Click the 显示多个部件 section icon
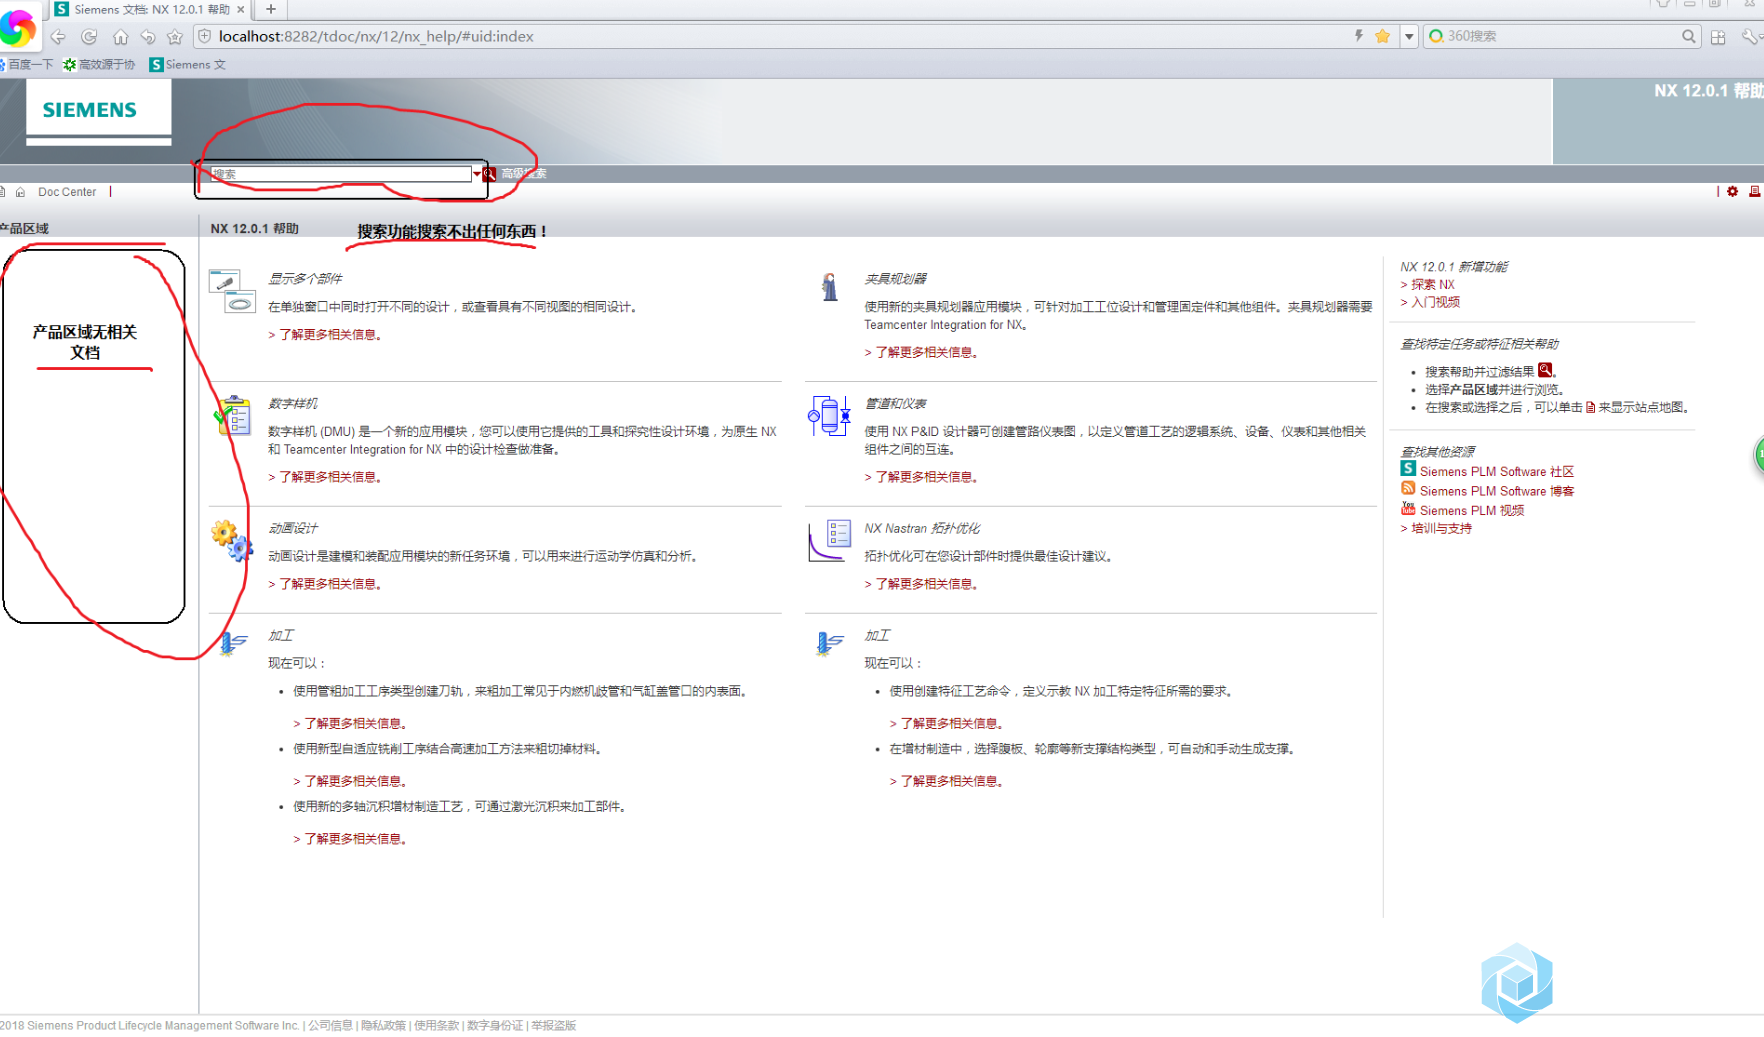 pyautogui.click(x=232, y=291)
